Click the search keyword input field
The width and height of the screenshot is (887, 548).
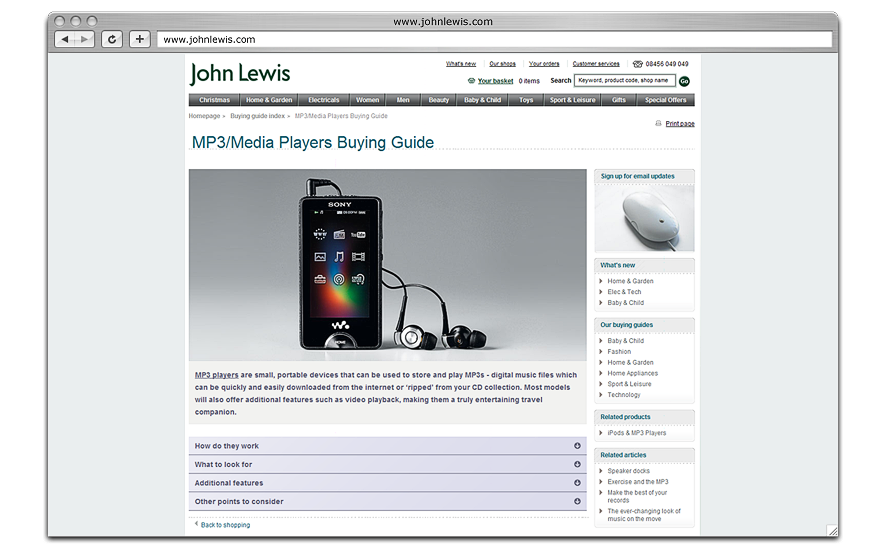click(x=624, y=81)
